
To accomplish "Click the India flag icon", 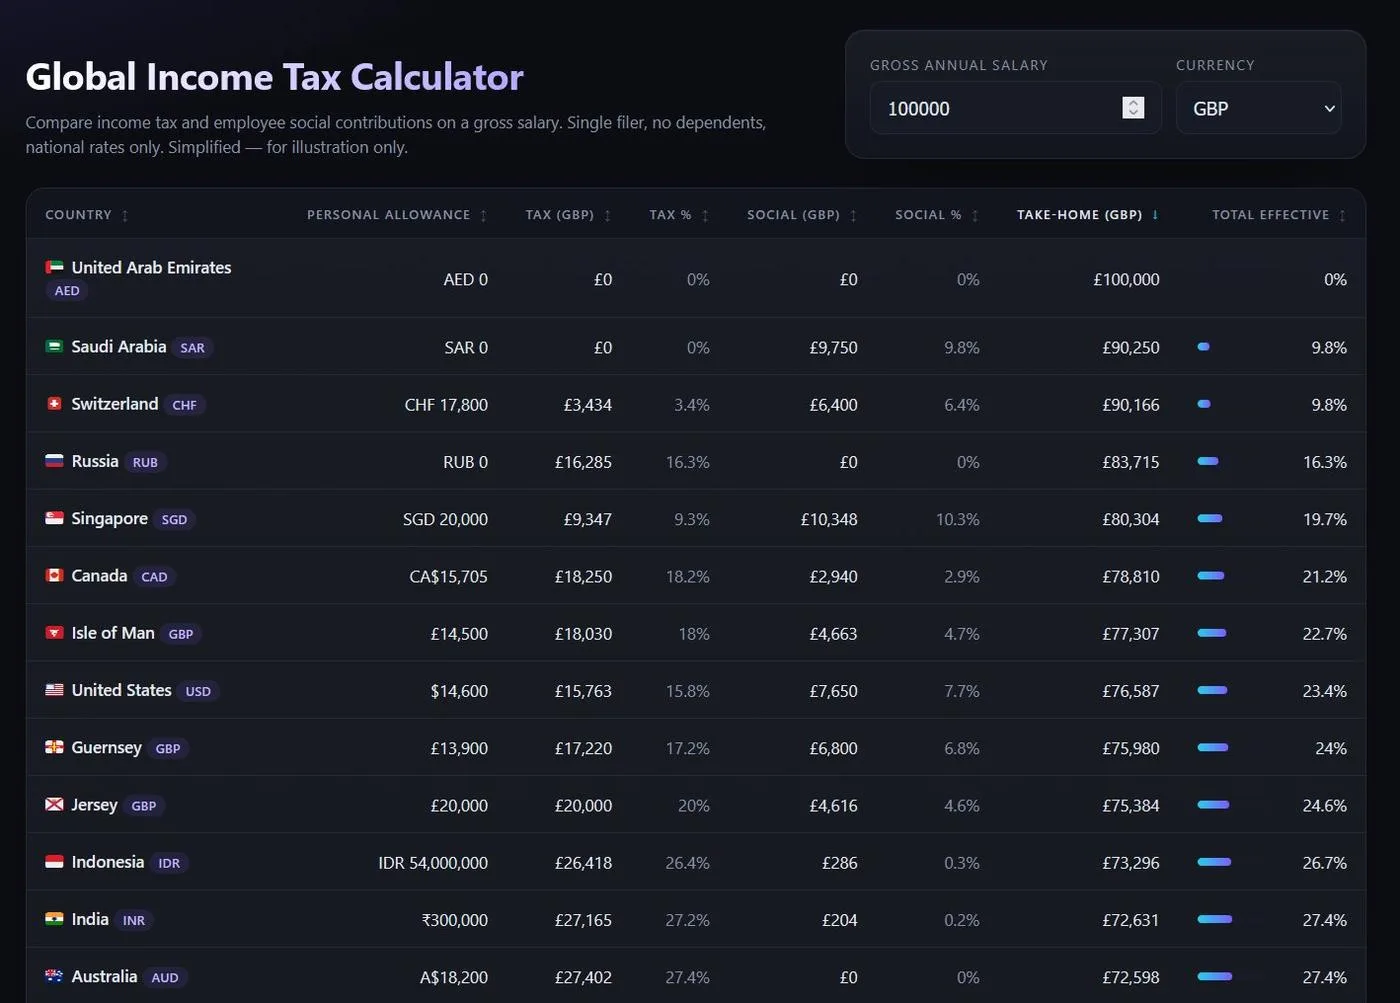I will [x=54, y=919].
